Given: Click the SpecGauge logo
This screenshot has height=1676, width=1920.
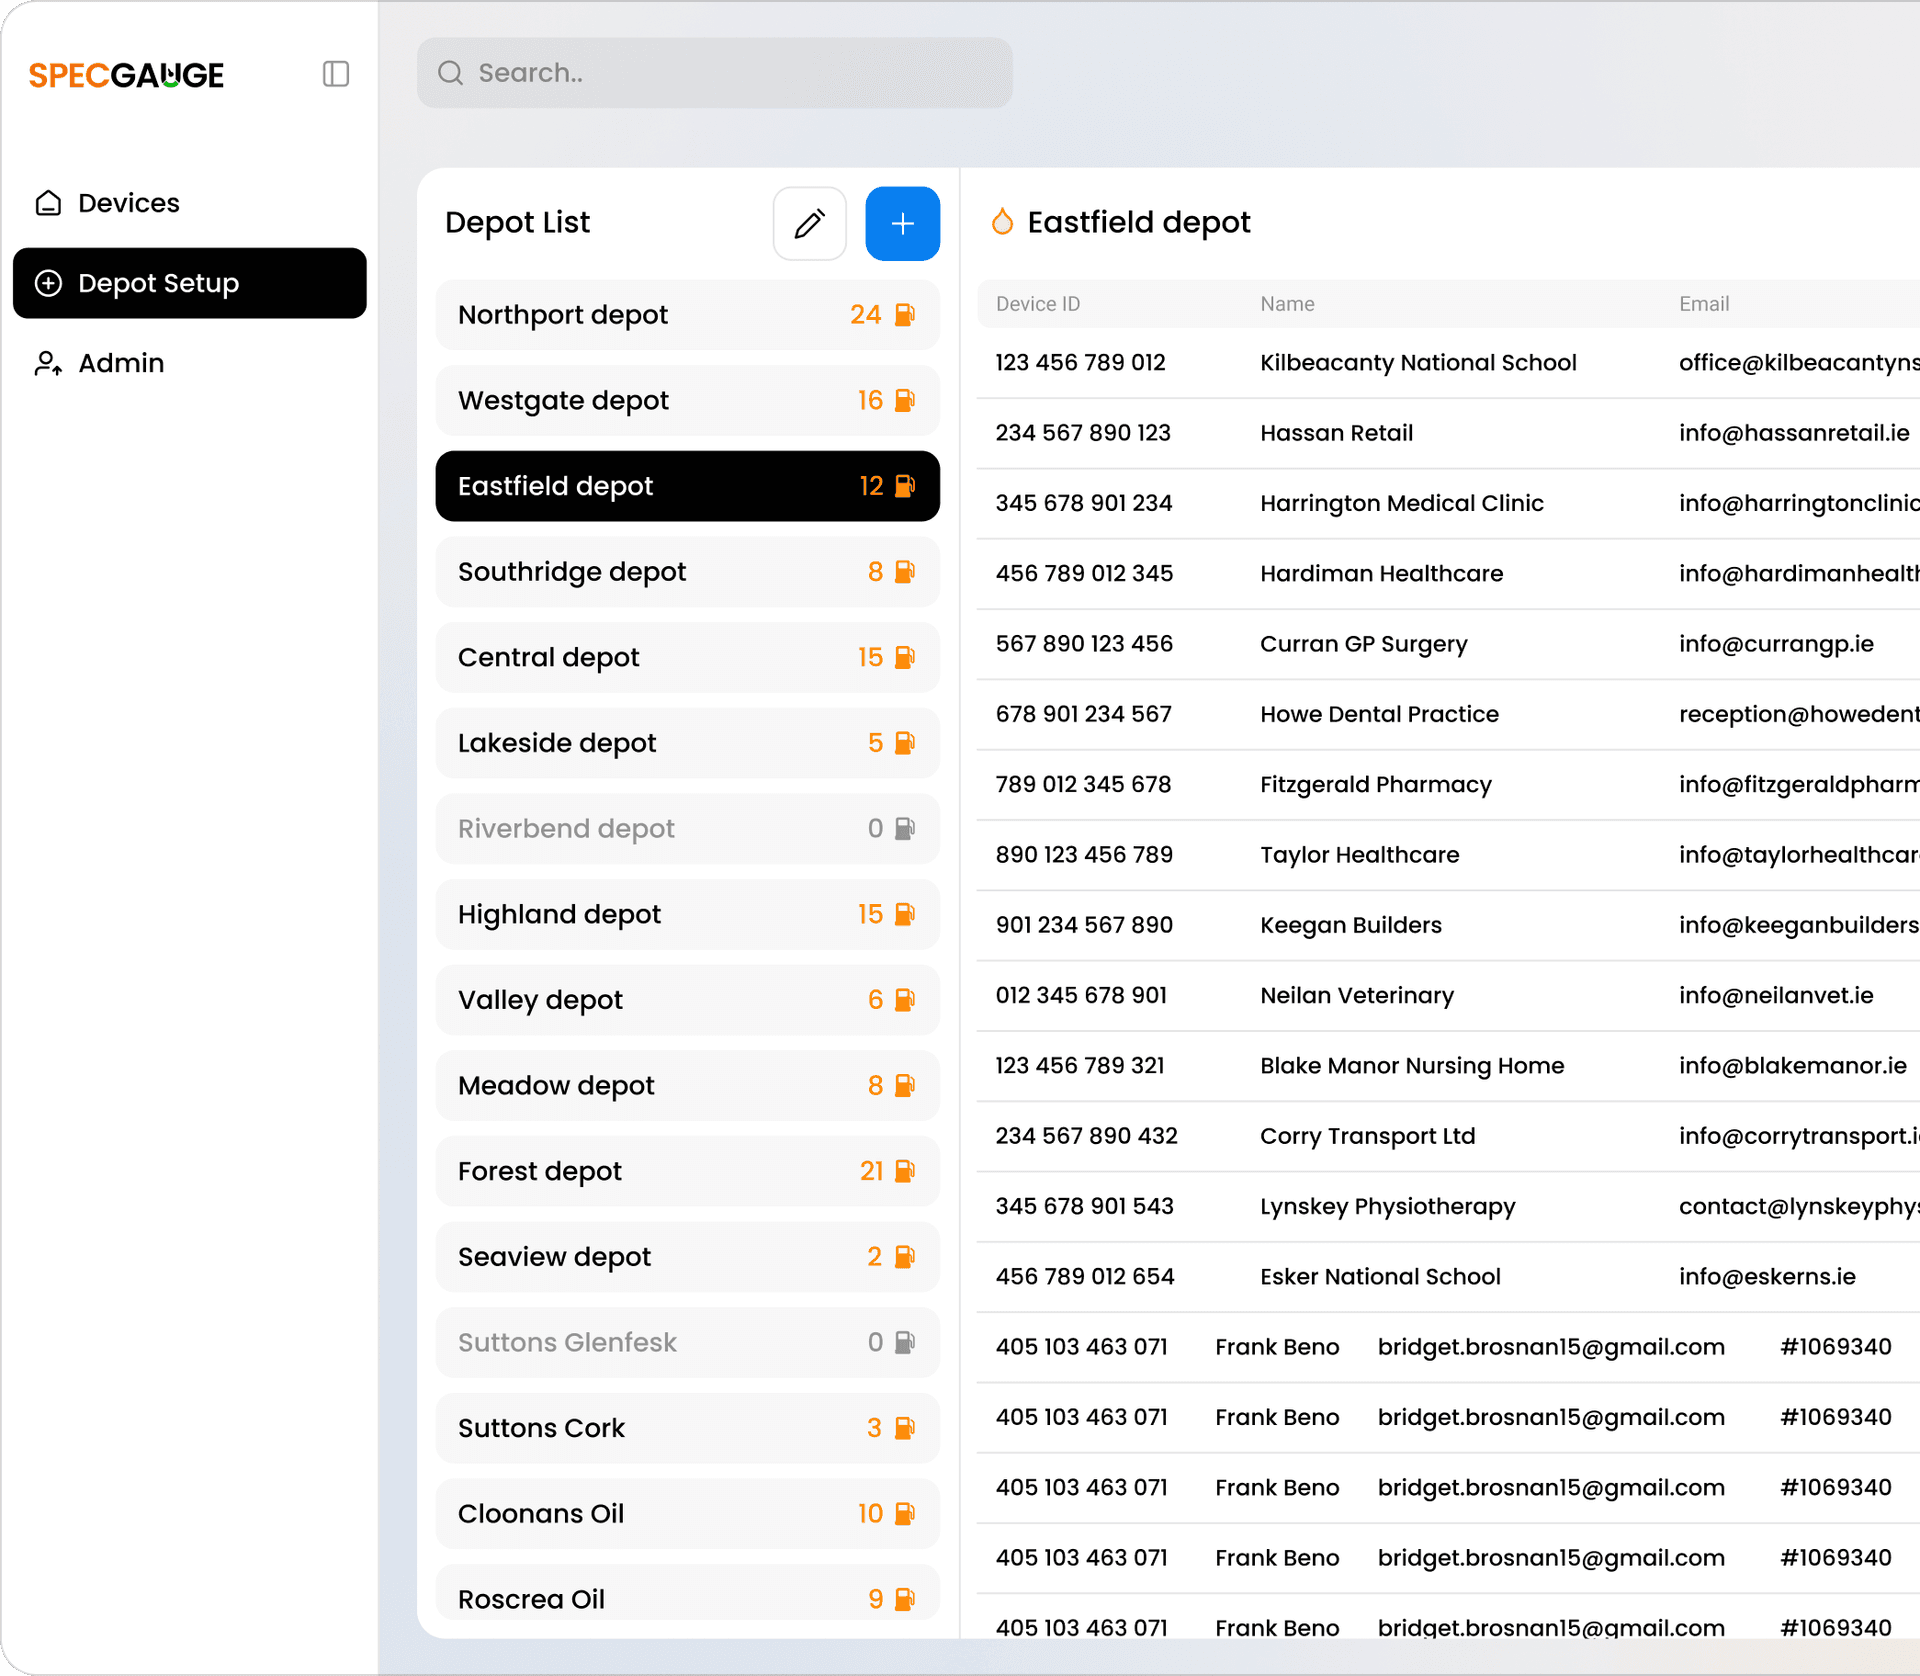Looking at the screenshot, I should (x=126, y=75).
